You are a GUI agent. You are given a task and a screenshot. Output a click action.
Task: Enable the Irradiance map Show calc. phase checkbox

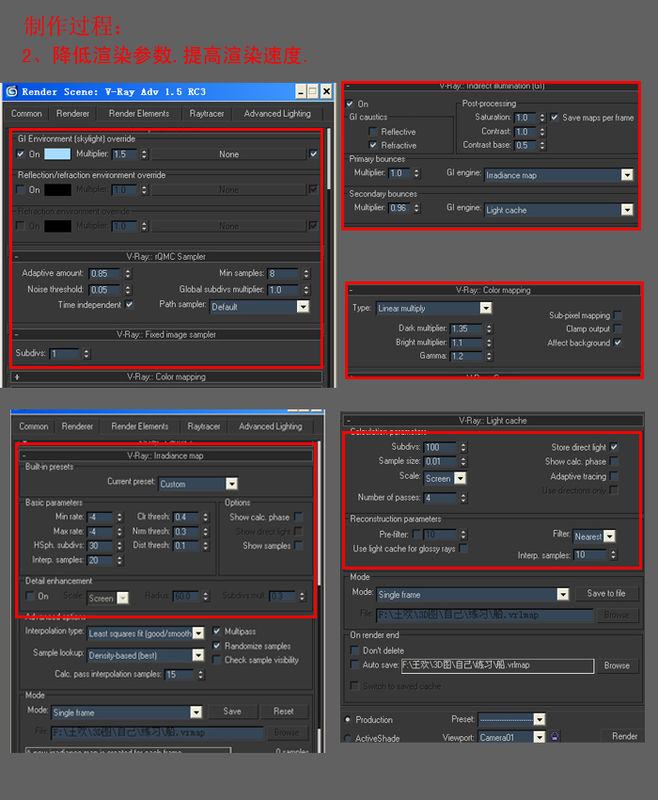298,517
